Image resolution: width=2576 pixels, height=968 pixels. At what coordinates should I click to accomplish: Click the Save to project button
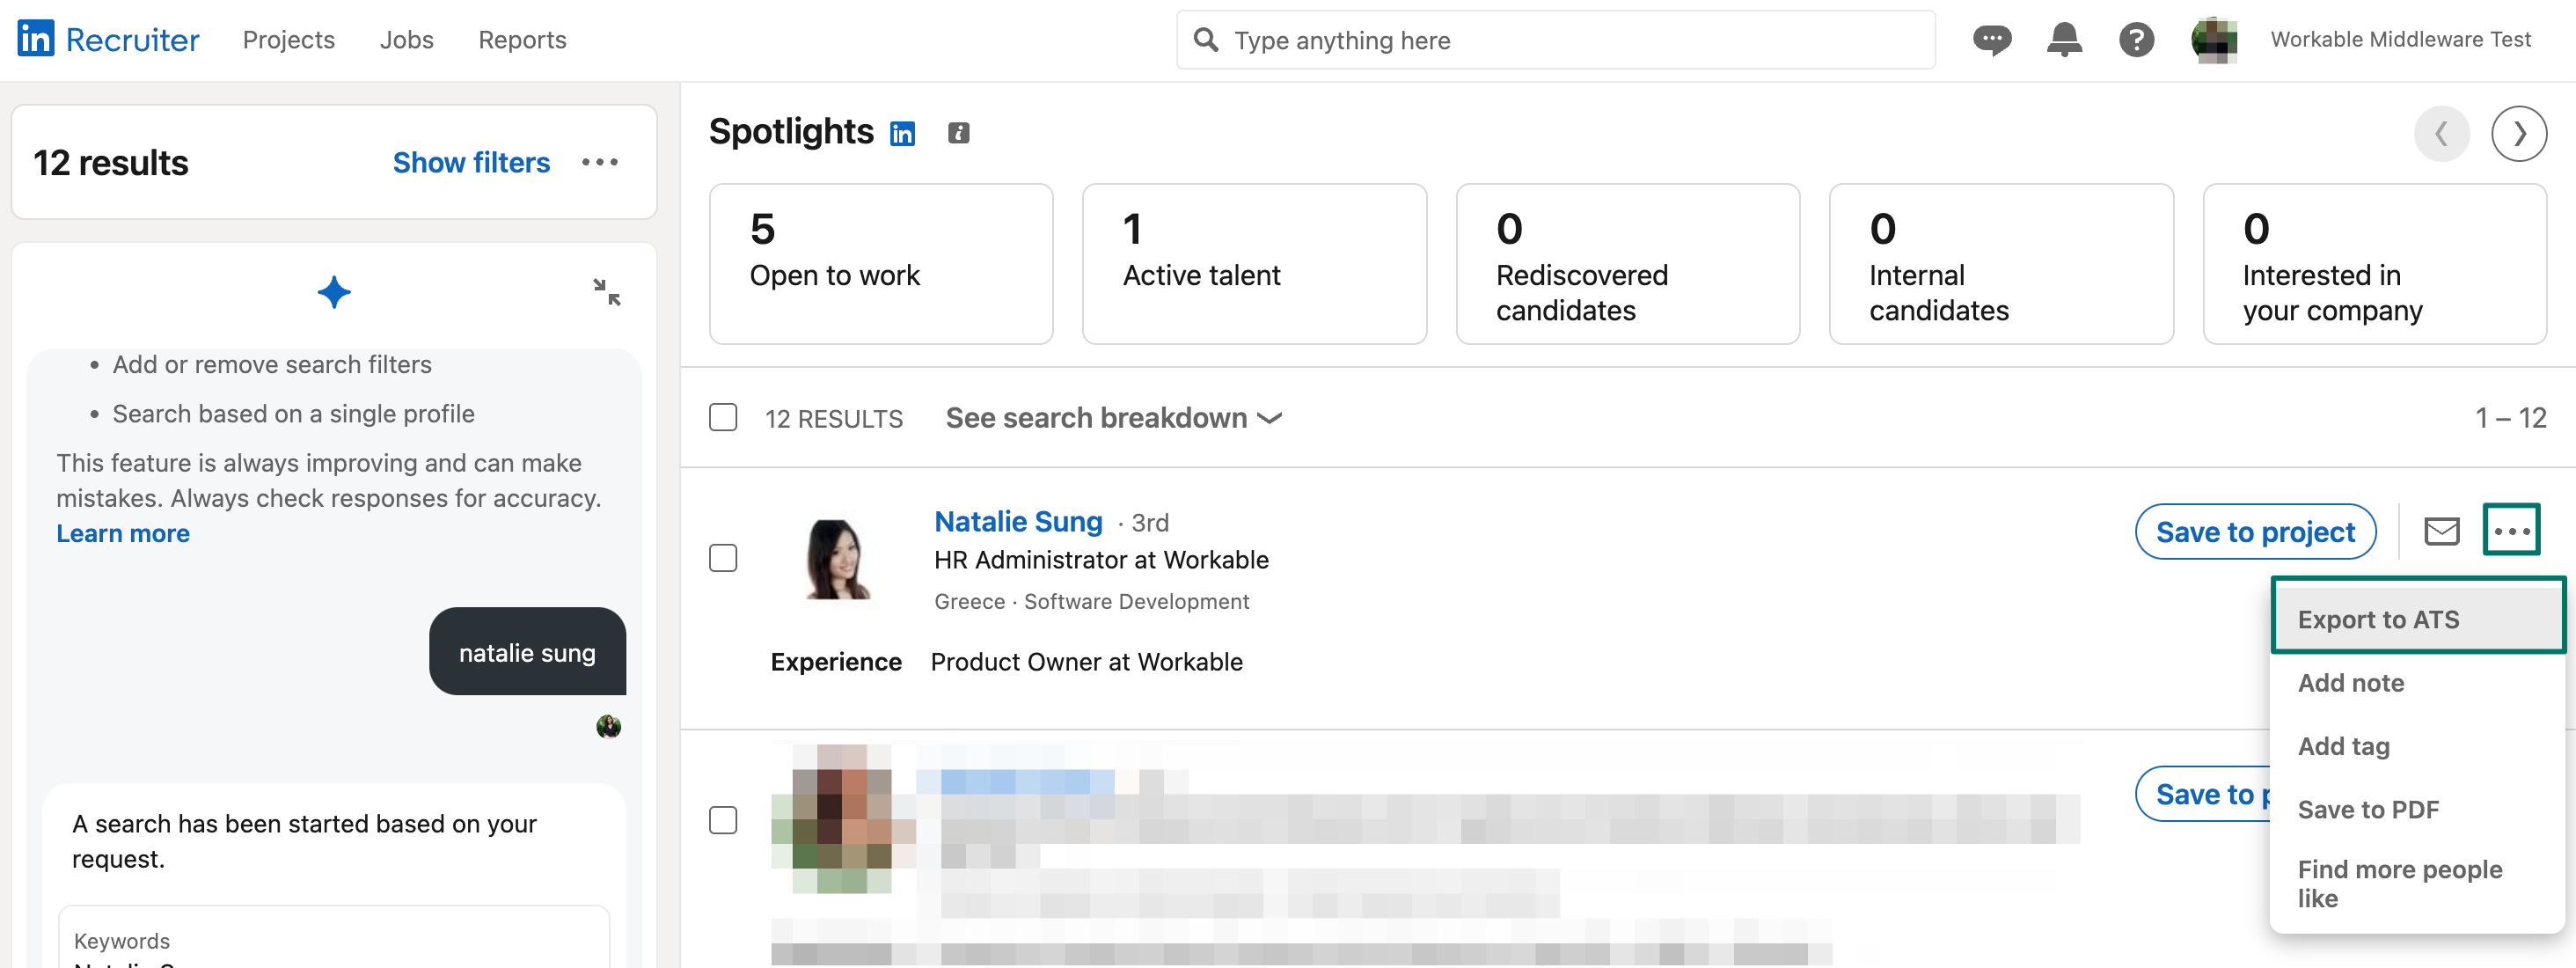click(x=2254, y=531)
